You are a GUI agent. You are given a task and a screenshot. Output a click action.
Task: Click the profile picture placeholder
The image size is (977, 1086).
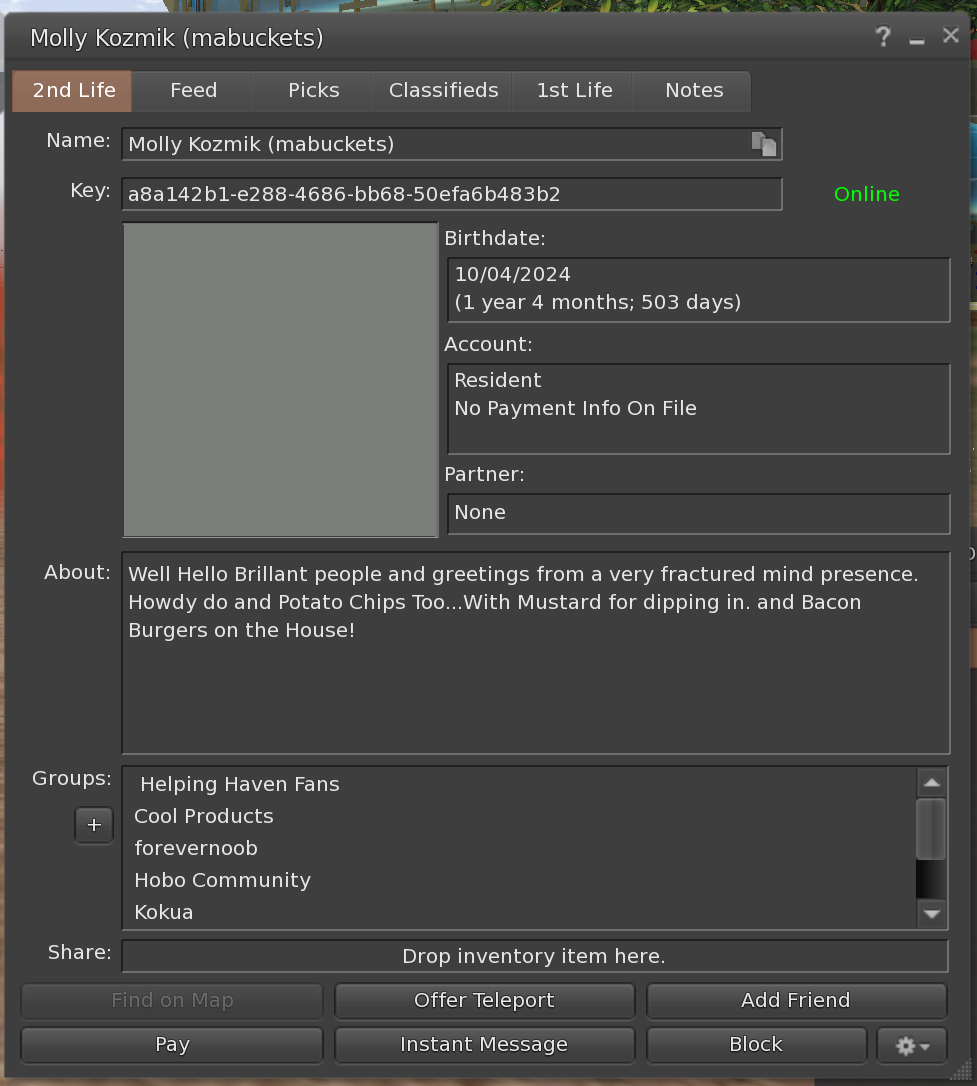280,379
